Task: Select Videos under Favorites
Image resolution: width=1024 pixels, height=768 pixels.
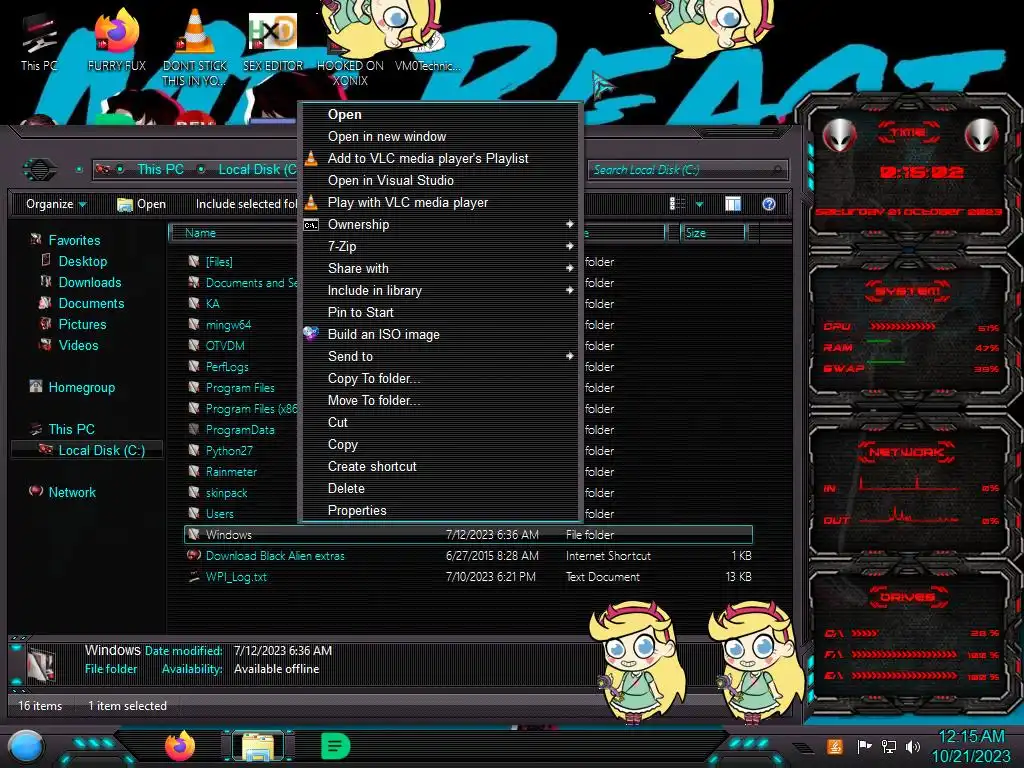Action: (x=78, y=345)
